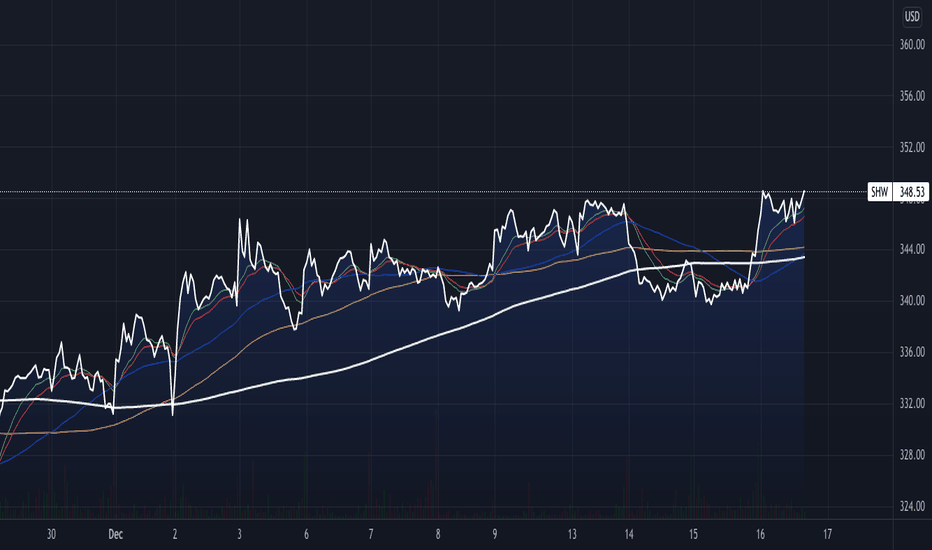Click the 2 date label on time axis
Screen dimensions: 932x550
coord(175,535)
